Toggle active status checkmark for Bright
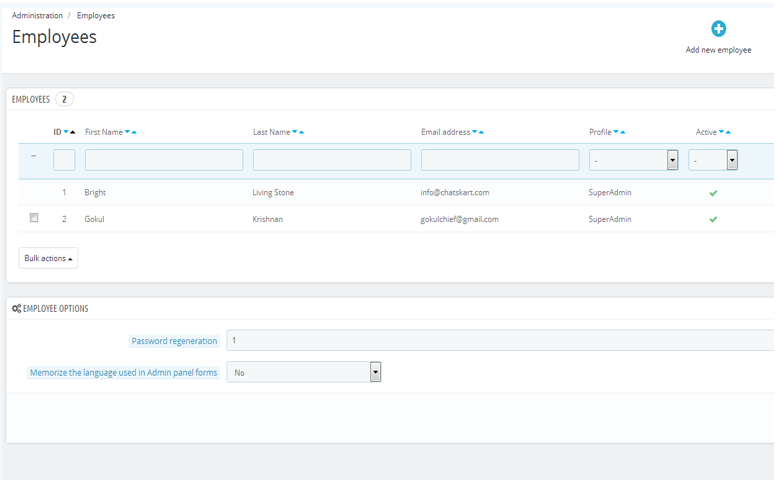The height and width of the screenshot is (480, 777). [713, 193]
